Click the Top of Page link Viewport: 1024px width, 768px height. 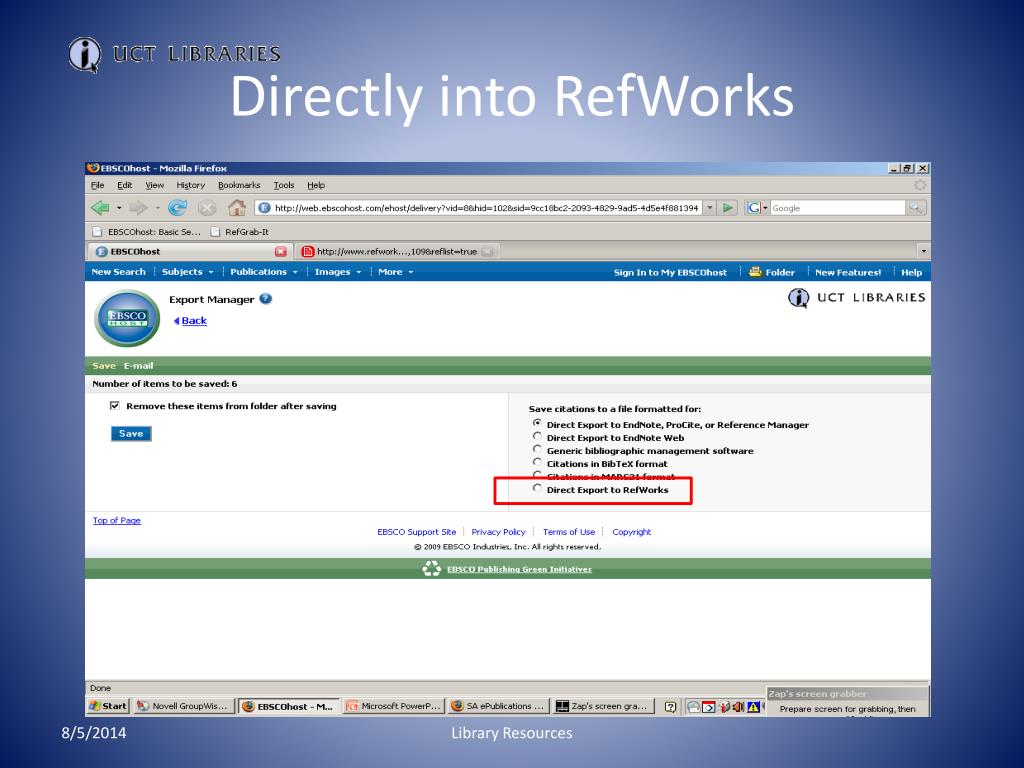[x=117, y=520]
